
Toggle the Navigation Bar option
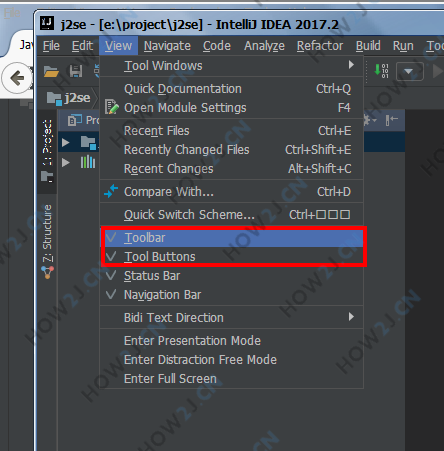232,295
